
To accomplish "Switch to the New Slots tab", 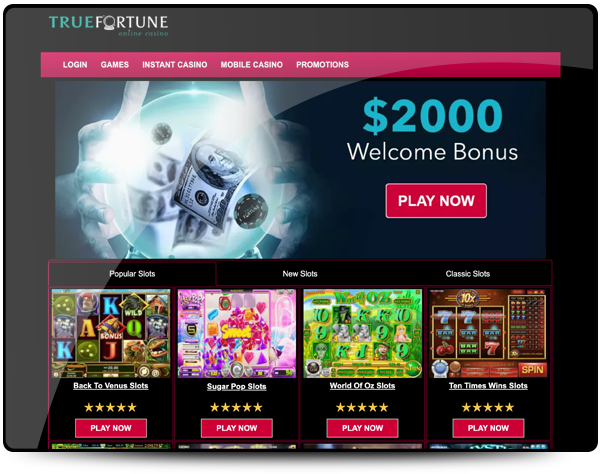I will tap(300, 274).
